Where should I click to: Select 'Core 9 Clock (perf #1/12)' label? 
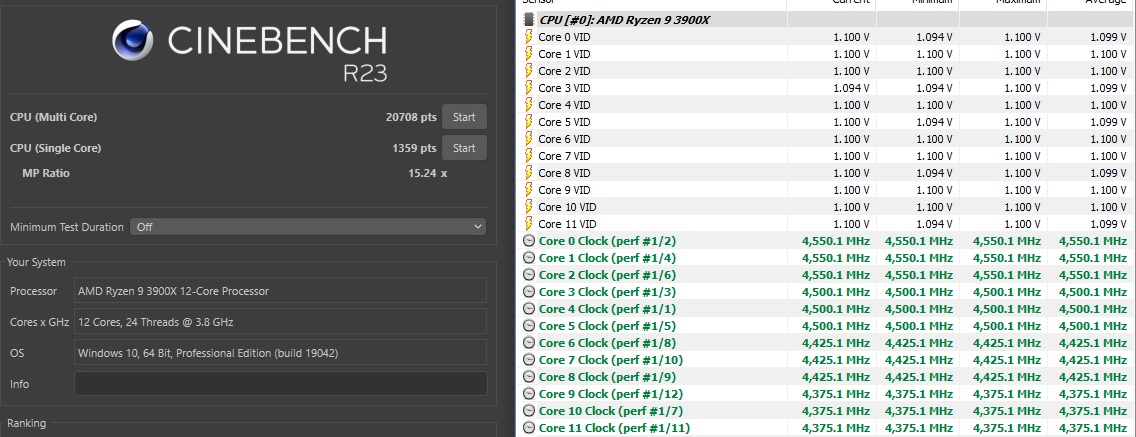[x=611, y=394]
